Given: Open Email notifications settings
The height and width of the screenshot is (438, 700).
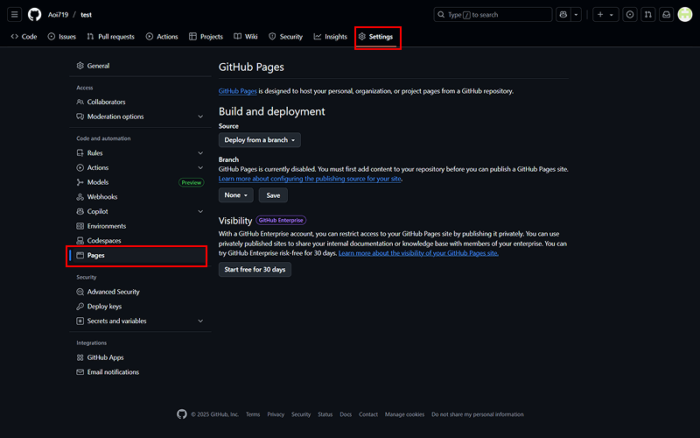Looking at the screenshot, I should coord(140,372).
